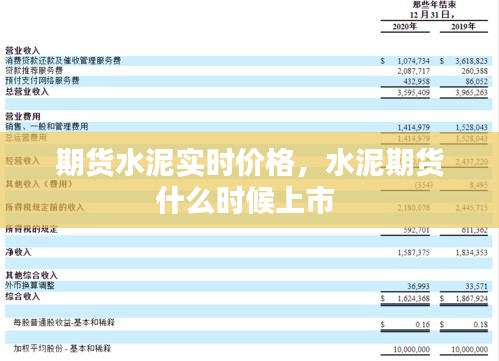Screen dimensions: 499x361
Task: Click the 每股普通股收益-基本和稀释 row label
Action: click(x=64, y=322)
